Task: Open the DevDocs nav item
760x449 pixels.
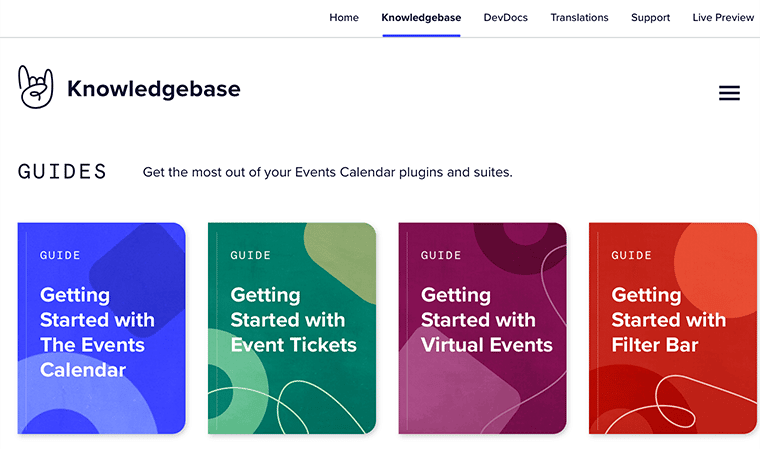Action: tap(506, 17)
